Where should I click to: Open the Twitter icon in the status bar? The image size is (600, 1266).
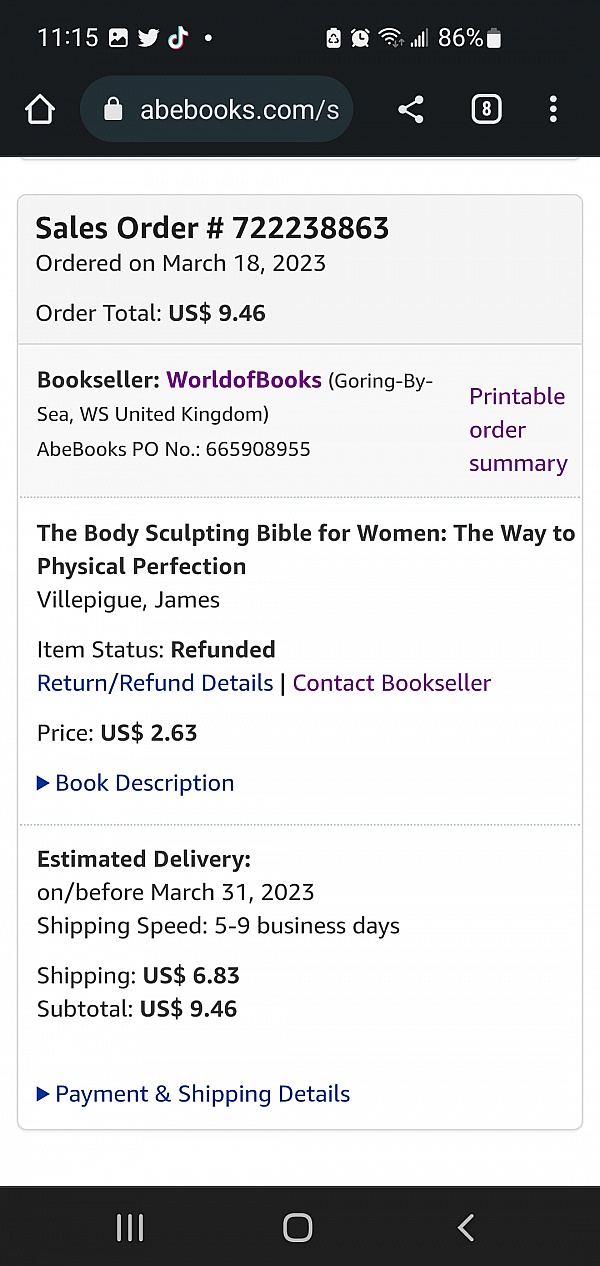[148, 37]
